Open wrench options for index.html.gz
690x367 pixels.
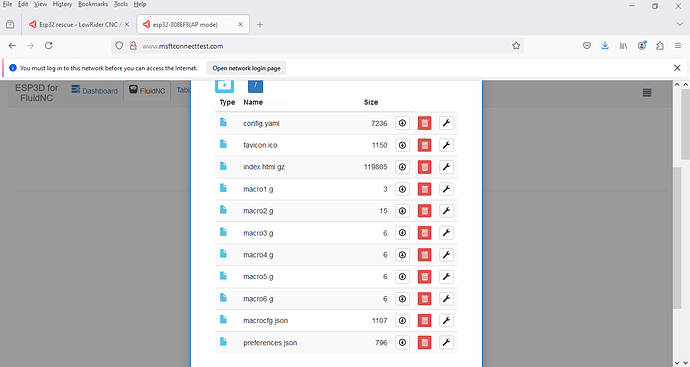tap(446, 167)
